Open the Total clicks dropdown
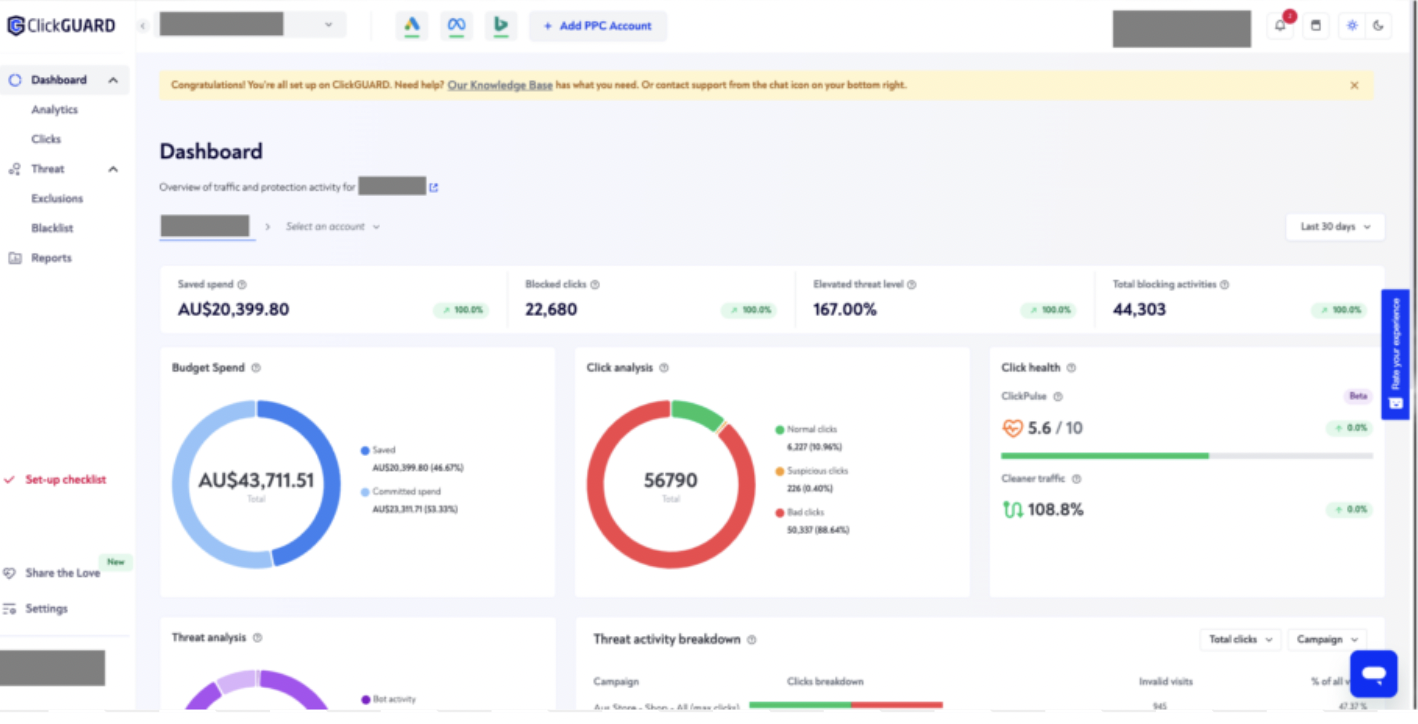The image size is (1418, 724). (x=1240, y=639)
